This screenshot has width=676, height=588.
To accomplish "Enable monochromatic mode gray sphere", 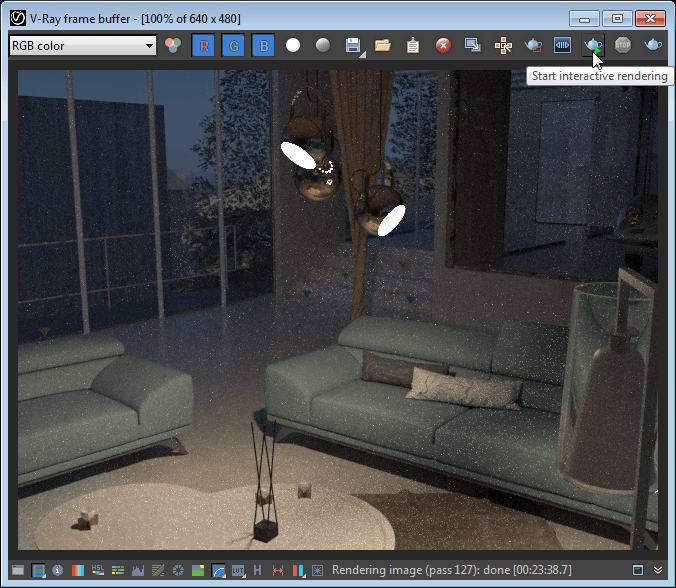I will [x=323, y=45].
